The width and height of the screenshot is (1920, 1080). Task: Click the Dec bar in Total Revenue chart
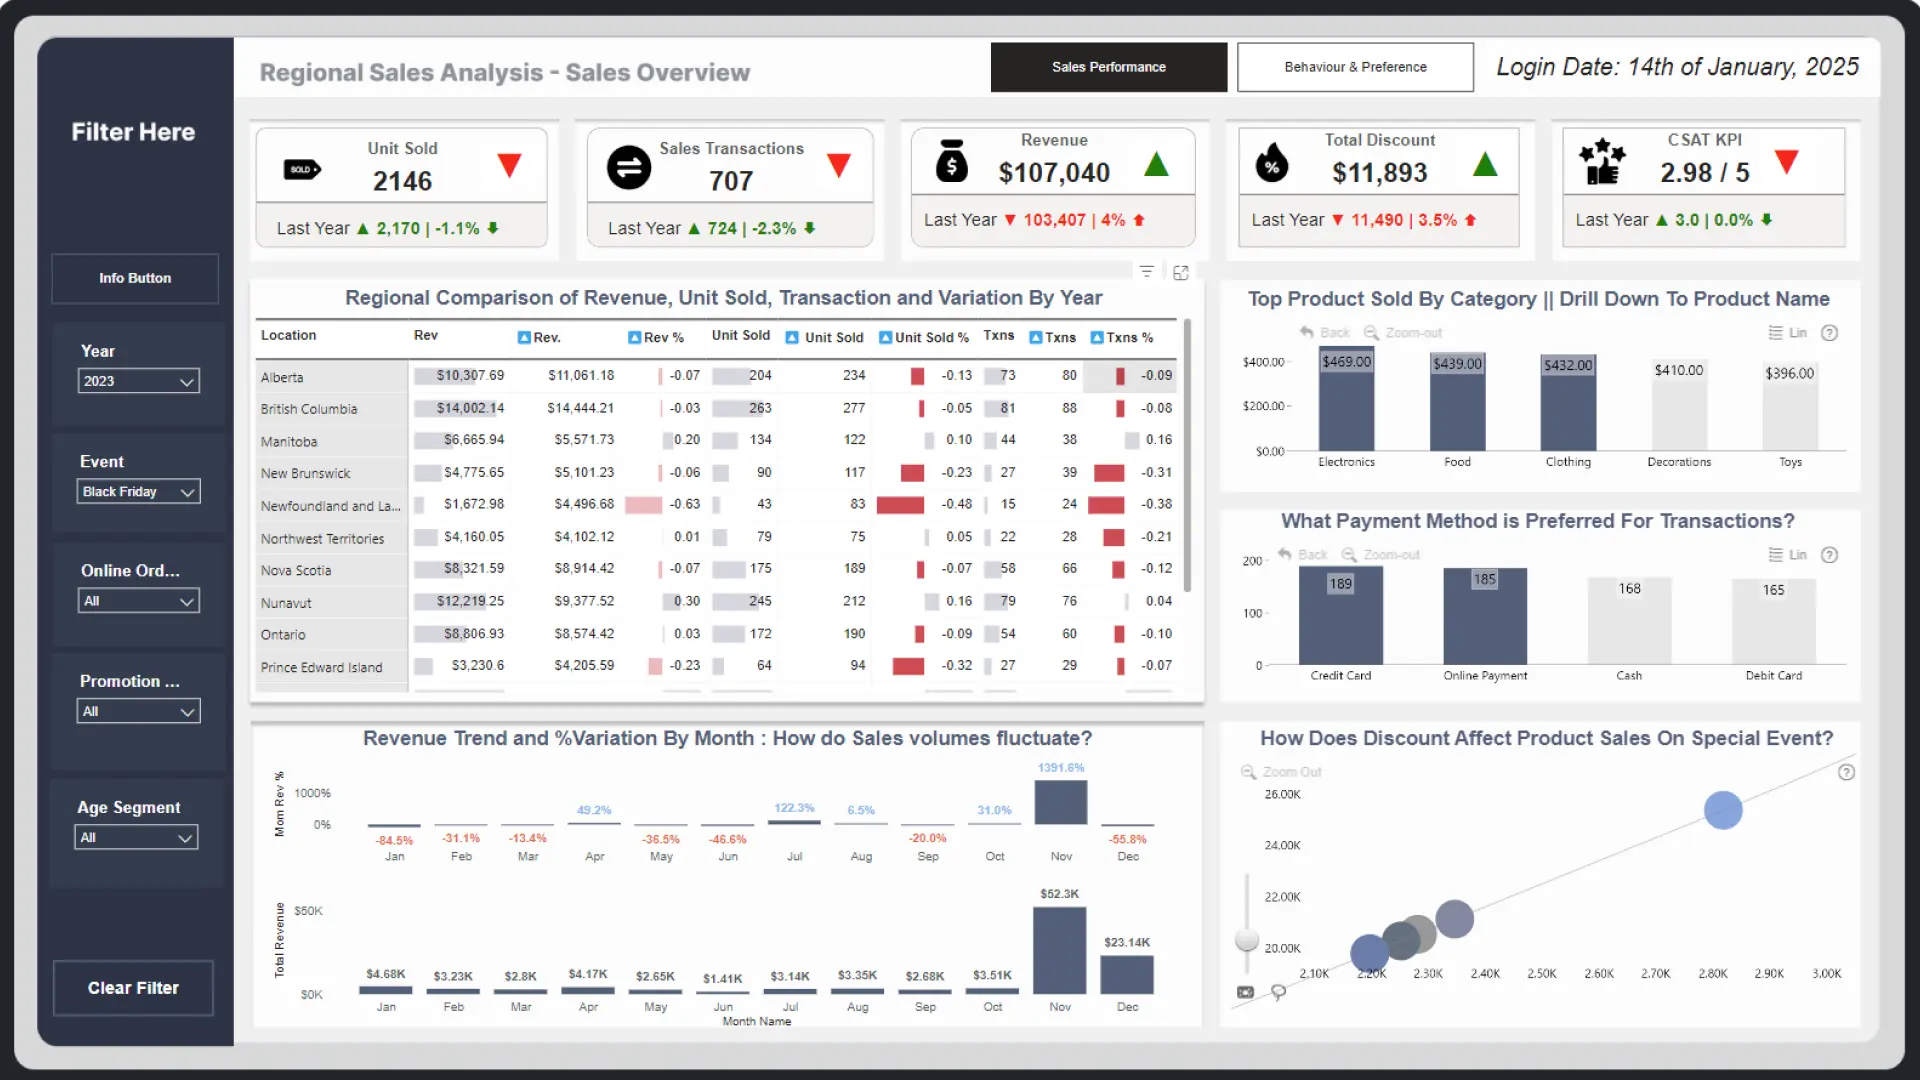[x=1127, y=975]
